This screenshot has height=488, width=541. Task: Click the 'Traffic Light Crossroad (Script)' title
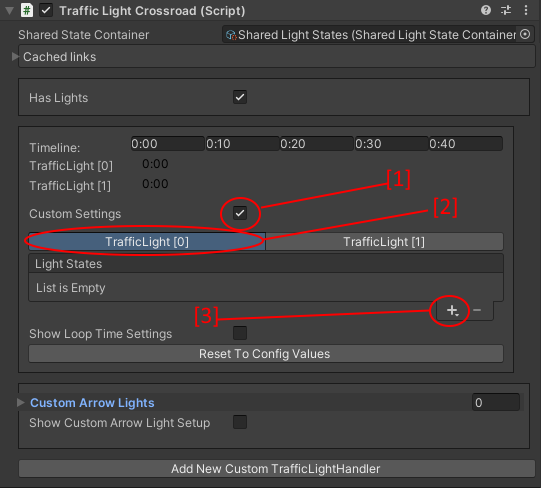click(x=152, y=11)
